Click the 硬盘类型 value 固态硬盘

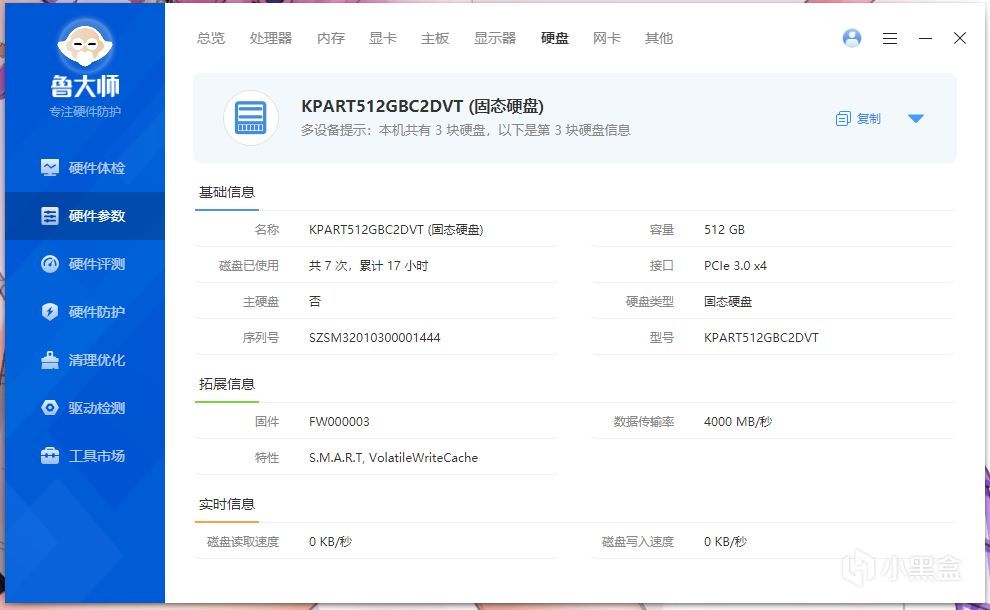tap(728, 302)
